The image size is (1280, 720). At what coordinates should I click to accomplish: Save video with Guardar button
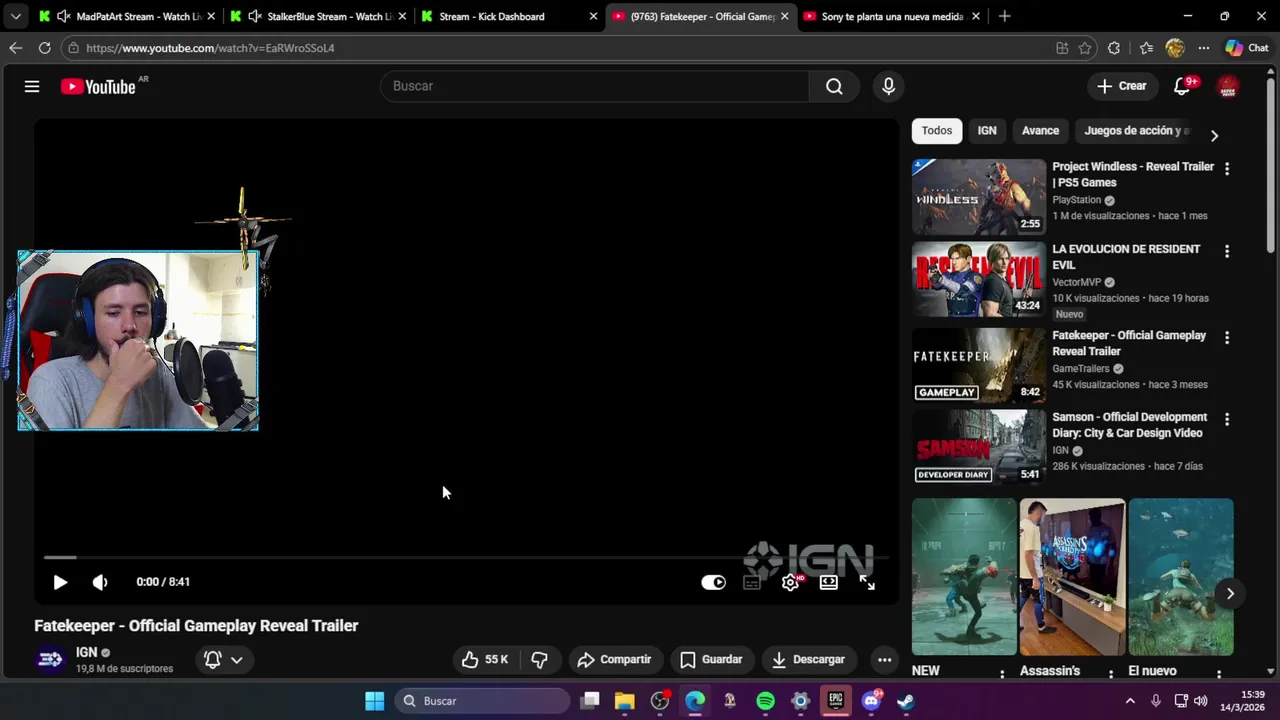(x=711, y=659)
